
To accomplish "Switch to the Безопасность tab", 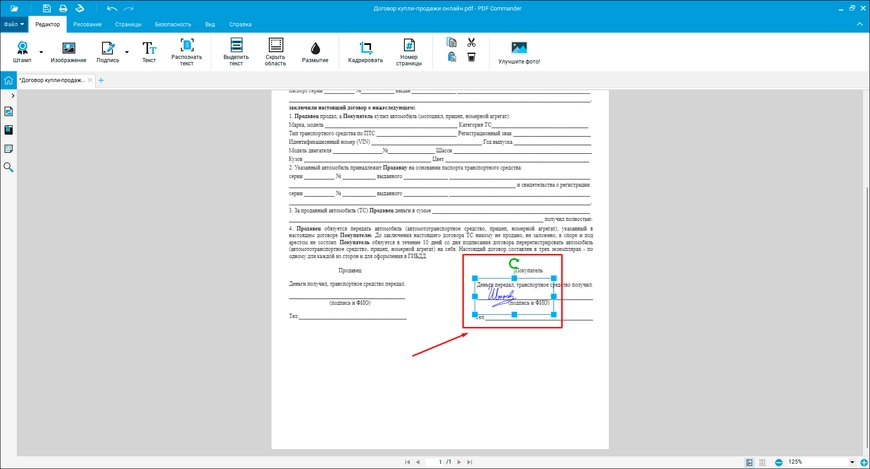I will click(x=173, y=24).
